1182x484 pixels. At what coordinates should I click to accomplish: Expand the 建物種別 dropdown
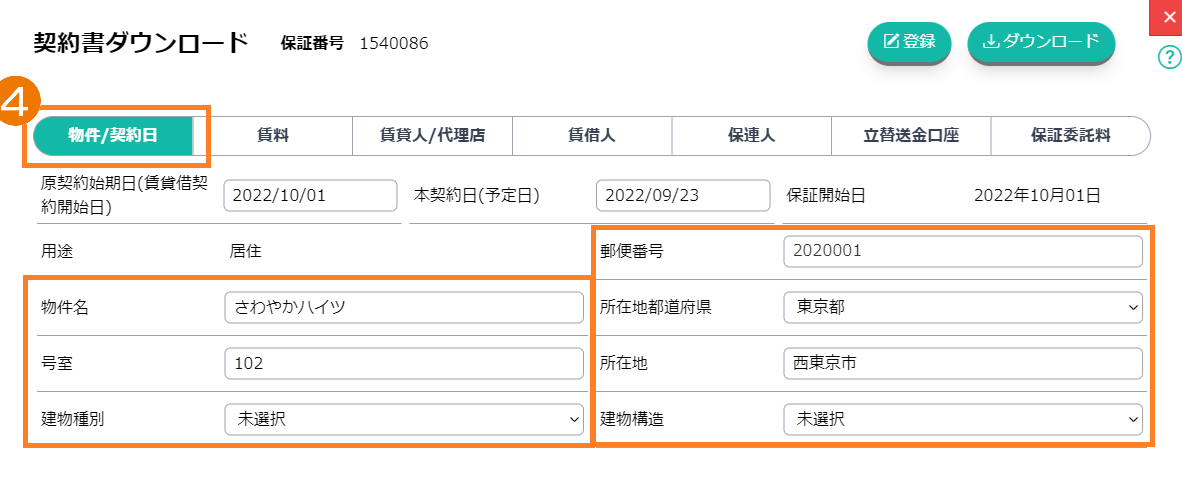(x=404, y=420)
